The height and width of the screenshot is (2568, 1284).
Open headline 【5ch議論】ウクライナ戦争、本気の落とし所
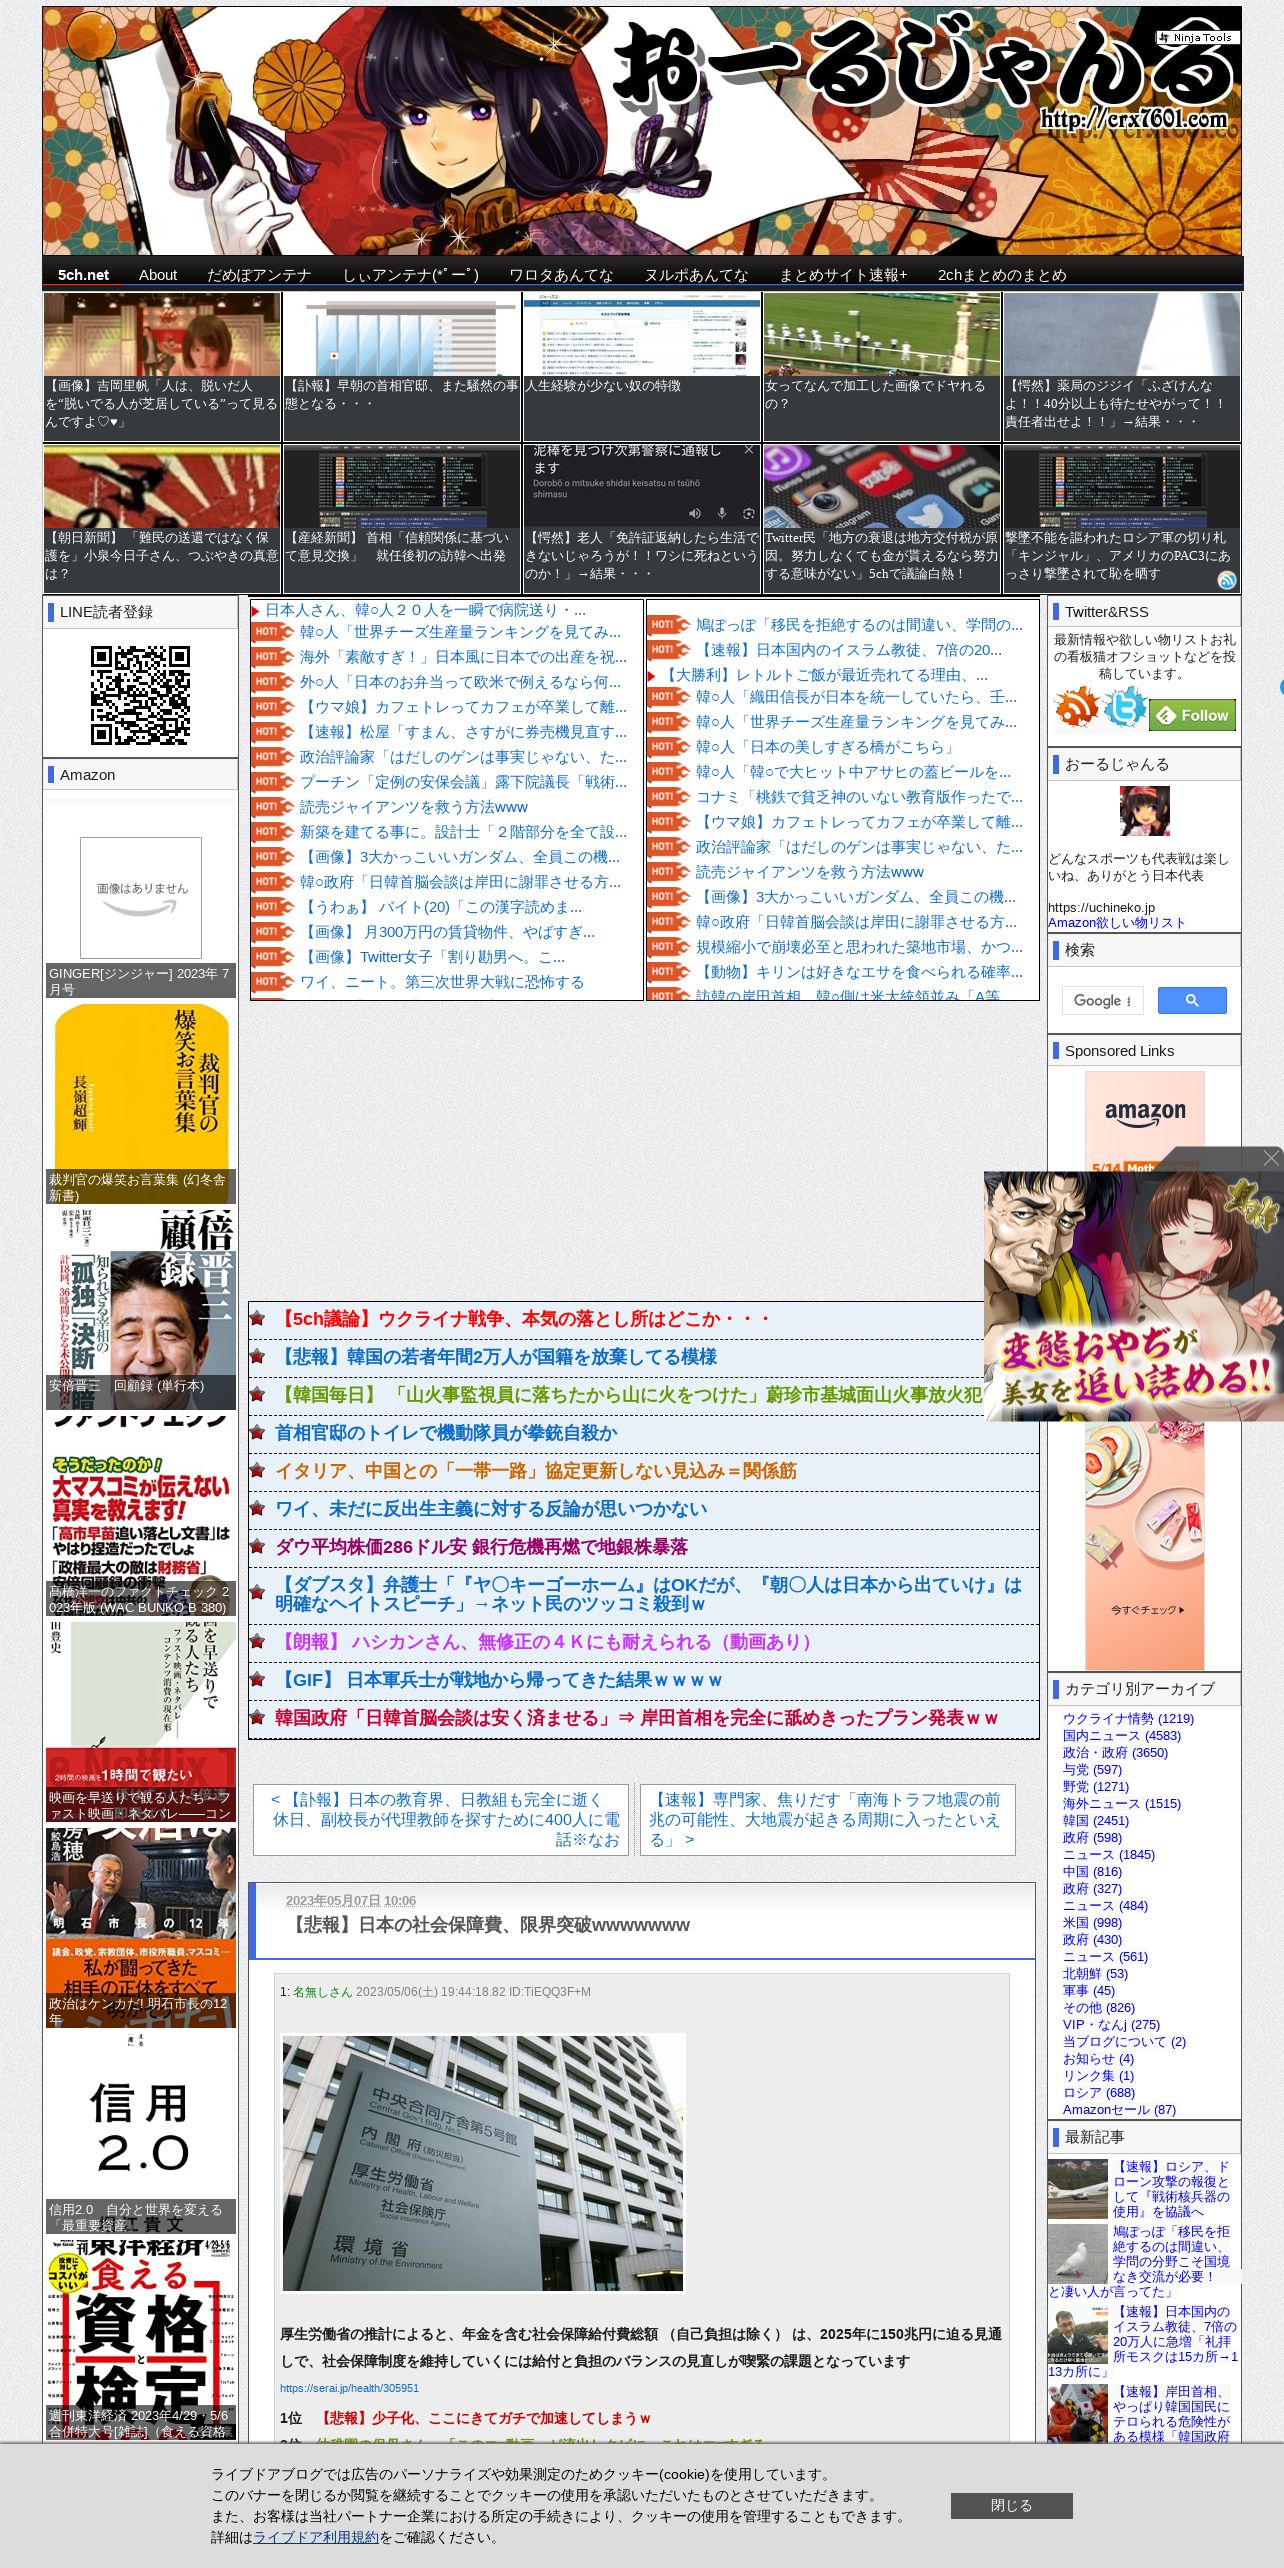pyautogui.click(x=524, y=1319)
